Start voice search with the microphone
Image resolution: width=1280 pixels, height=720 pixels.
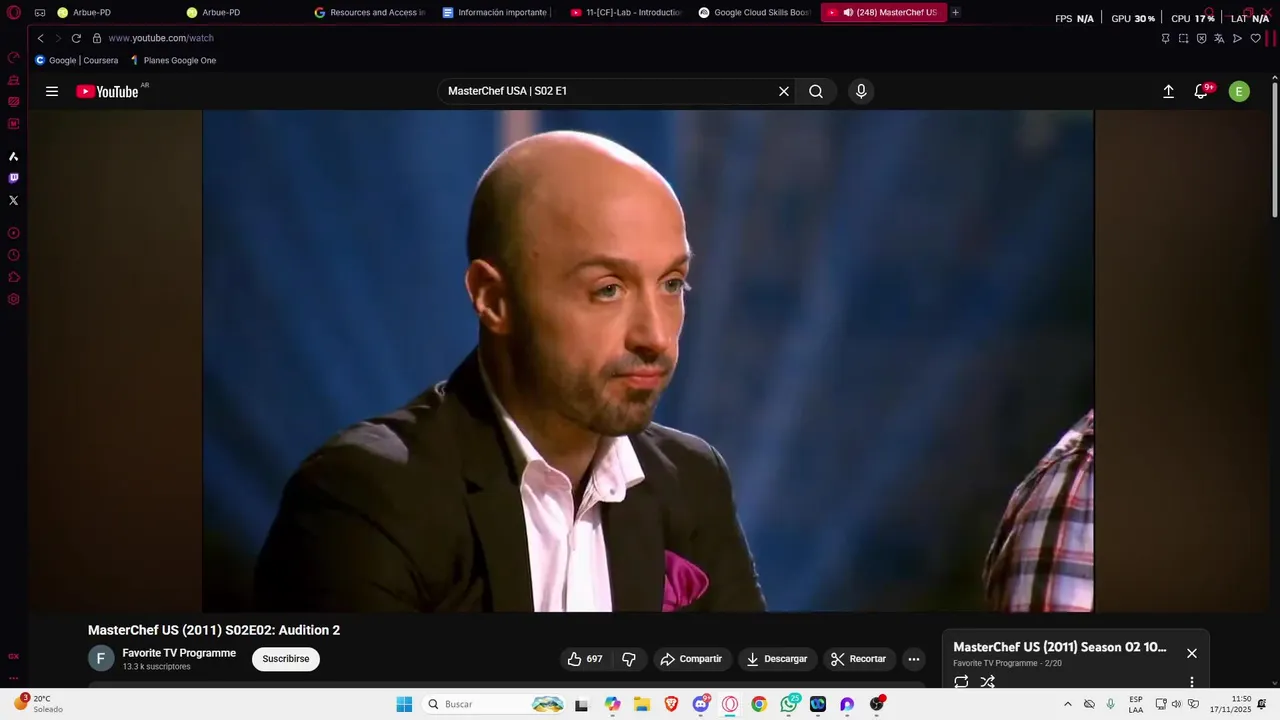click(861, 91)
